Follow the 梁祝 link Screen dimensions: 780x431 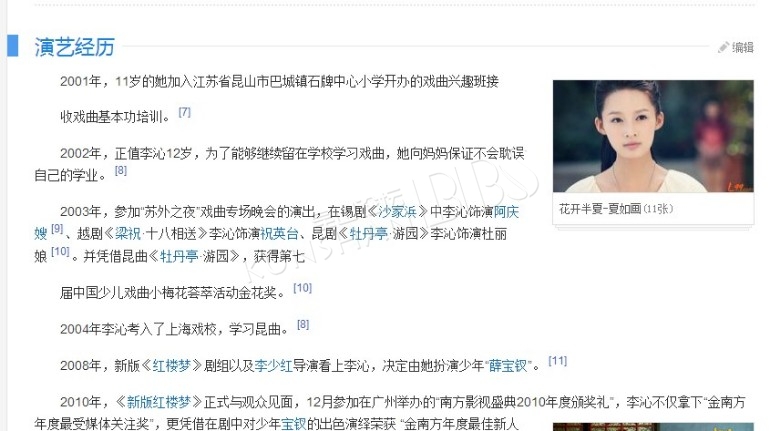128,233
